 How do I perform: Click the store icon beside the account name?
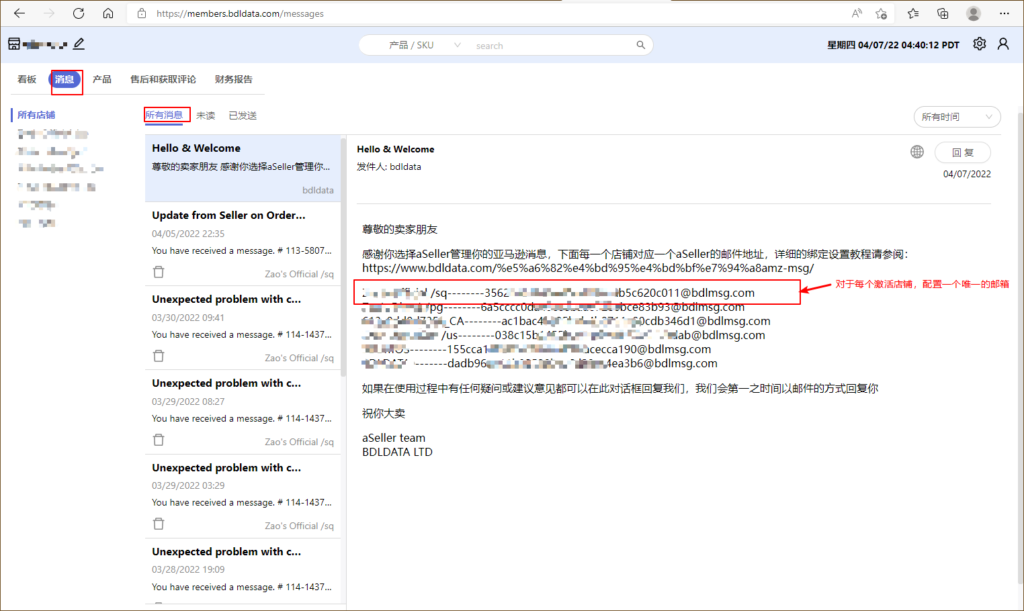[14, 44]
